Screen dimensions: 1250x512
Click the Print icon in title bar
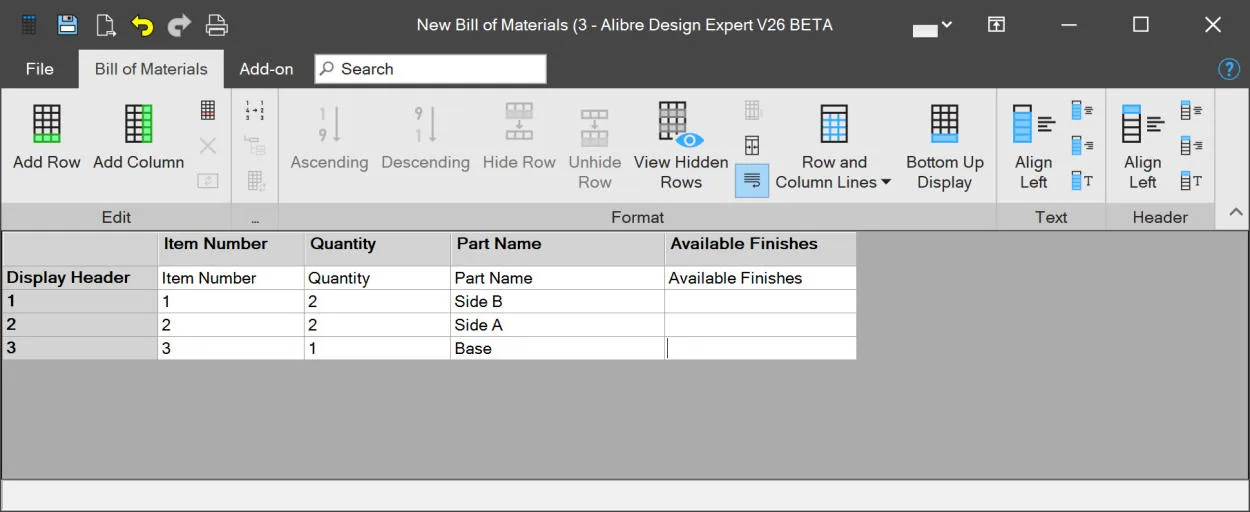point(216,25)
